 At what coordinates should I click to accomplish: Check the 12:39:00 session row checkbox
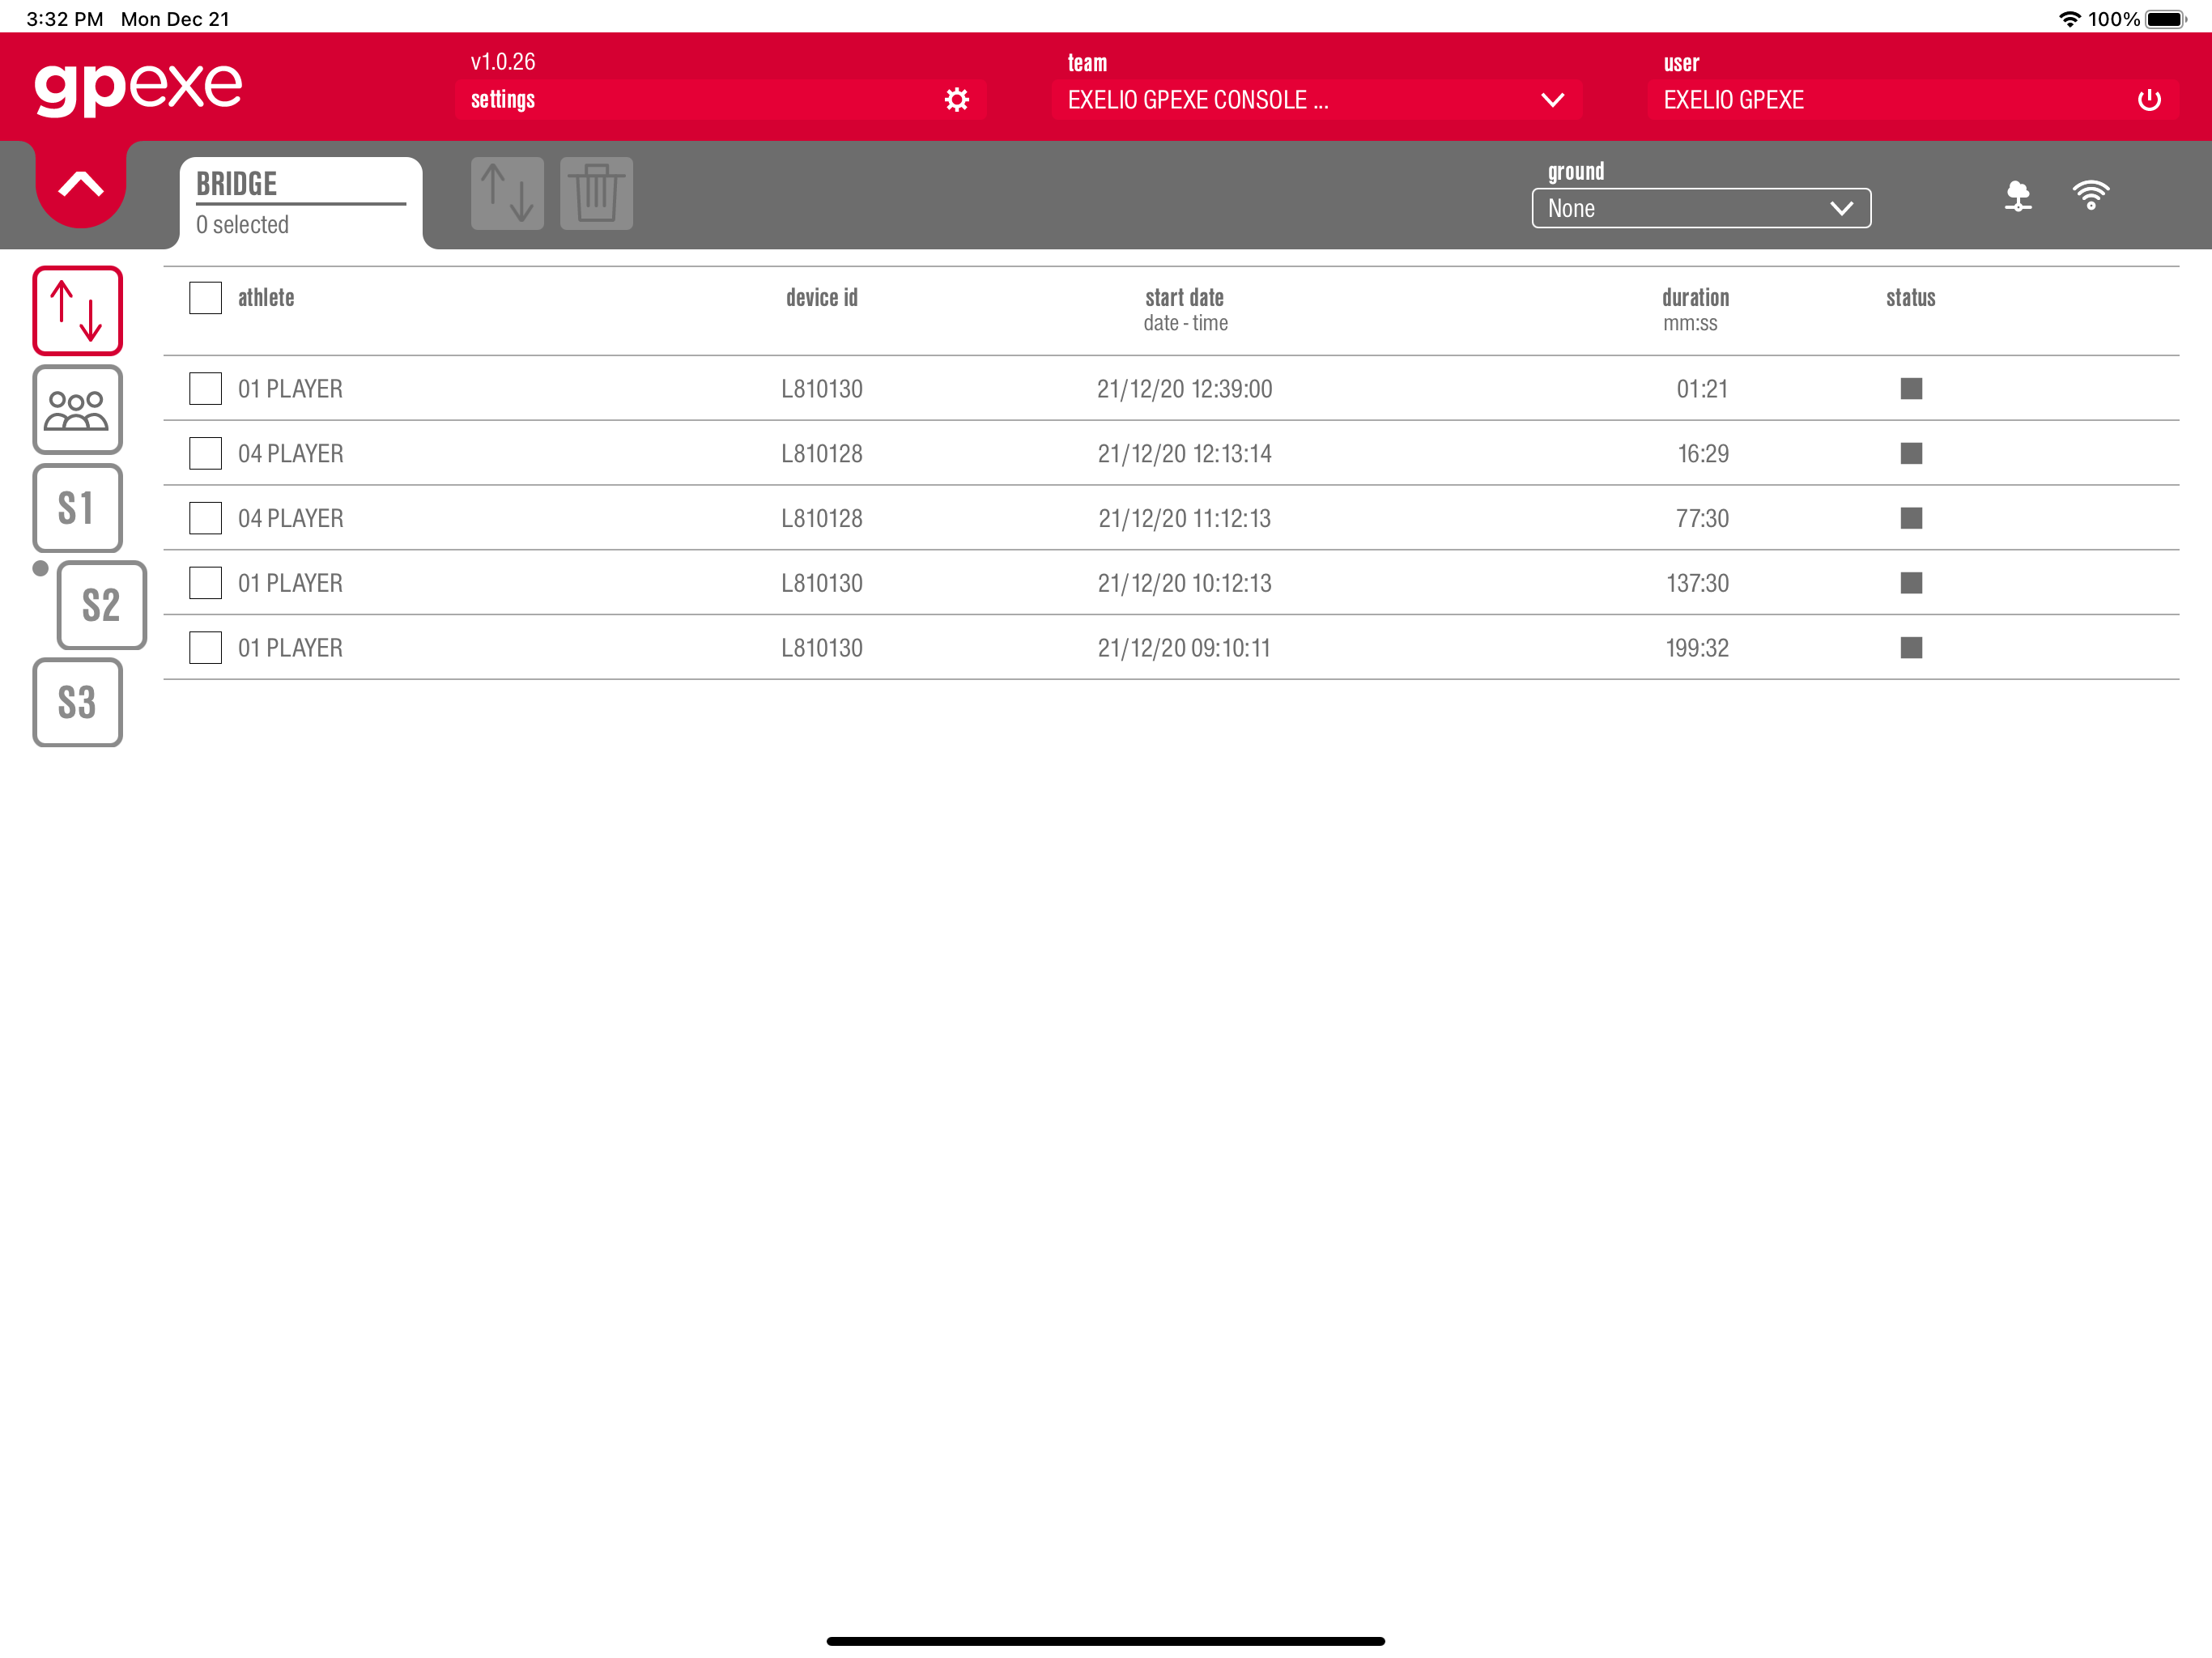click(205, 389)
